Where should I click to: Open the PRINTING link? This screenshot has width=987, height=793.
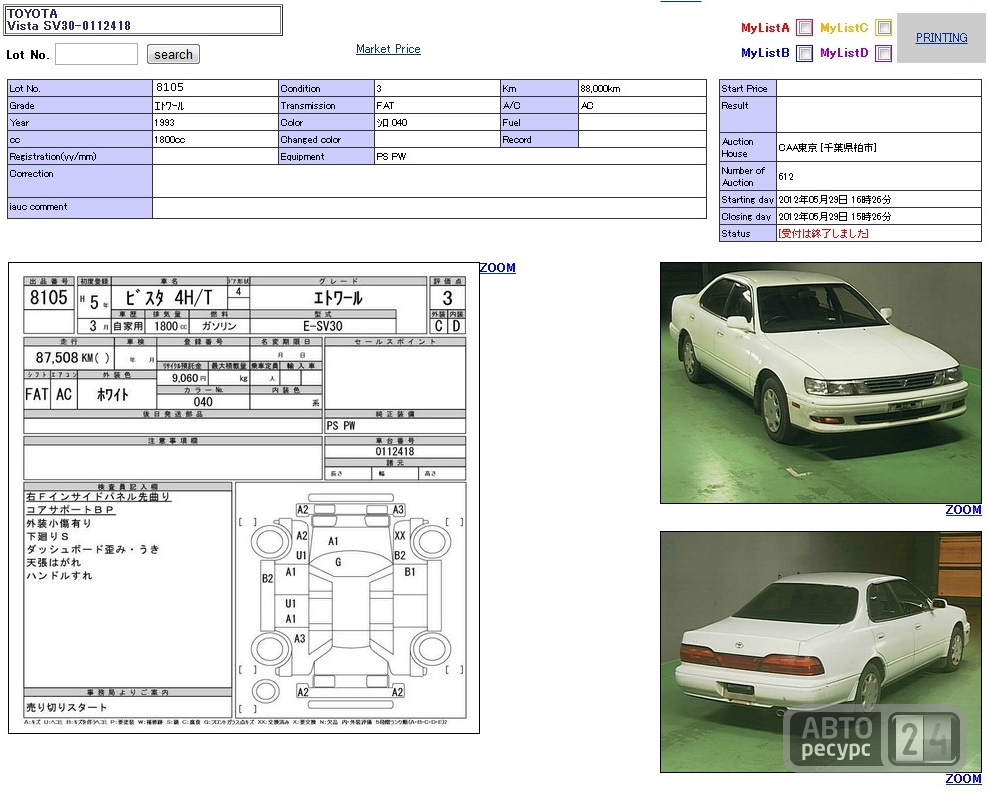click(941, 38)
